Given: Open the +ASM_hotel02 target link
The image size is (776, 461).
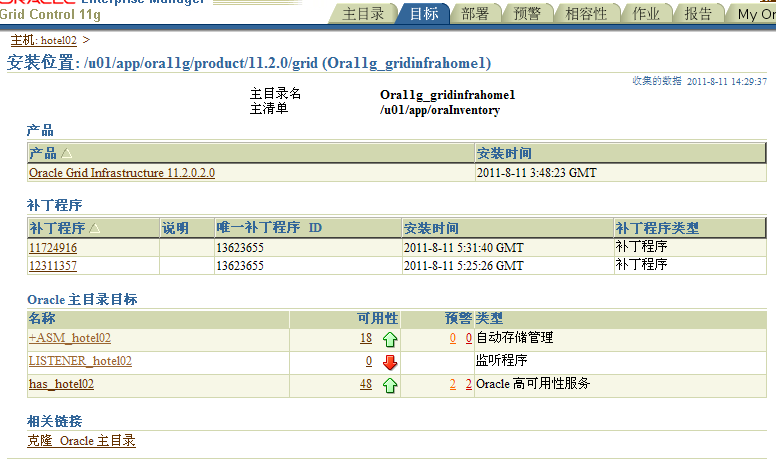Looking at the screenshot, I should coord(70,338).
